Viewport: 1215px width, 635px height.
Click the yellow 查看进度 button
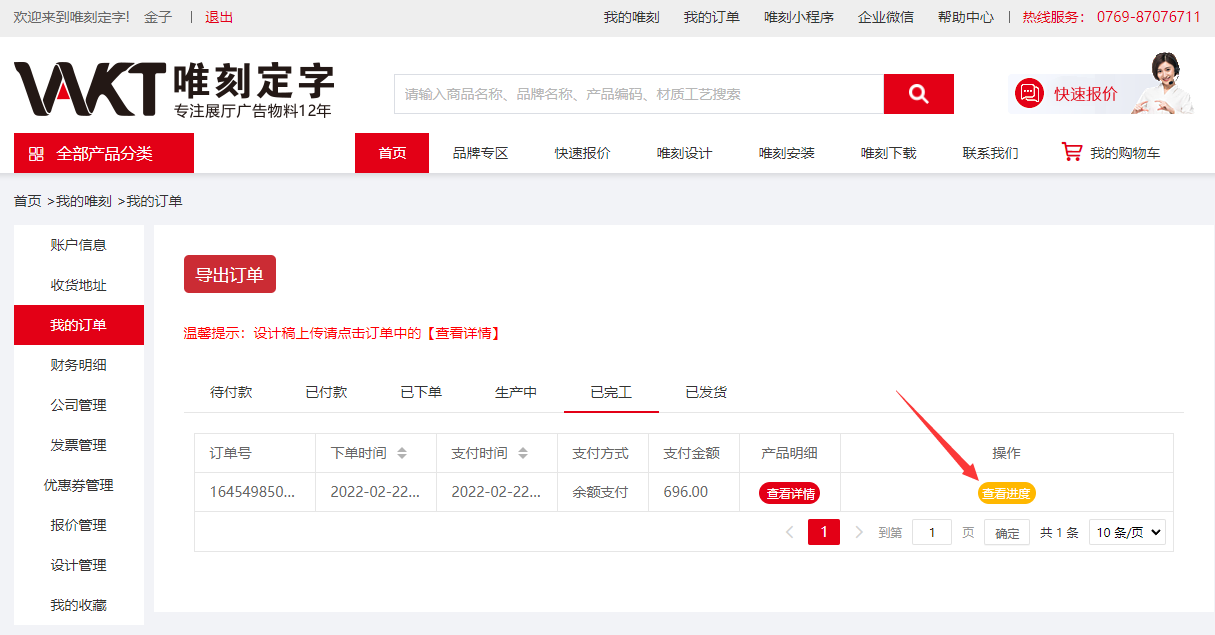(x=1006, y=493)
